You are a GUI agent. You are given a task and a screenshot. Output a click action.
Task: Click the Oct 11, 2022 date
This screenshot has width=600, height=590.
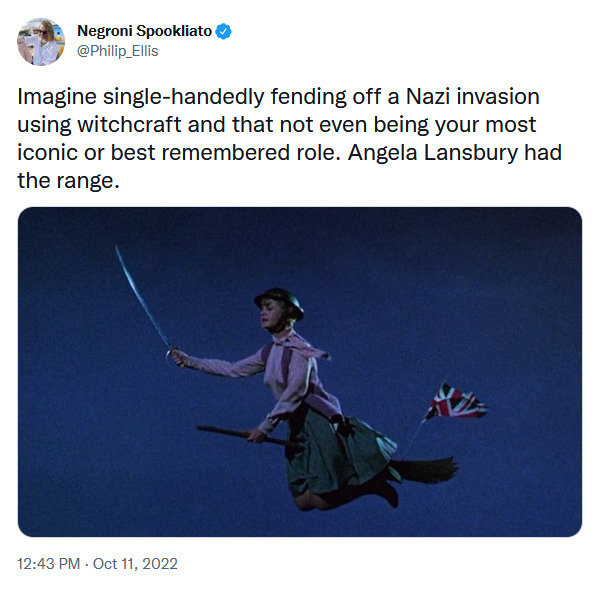tap(135, 564)
